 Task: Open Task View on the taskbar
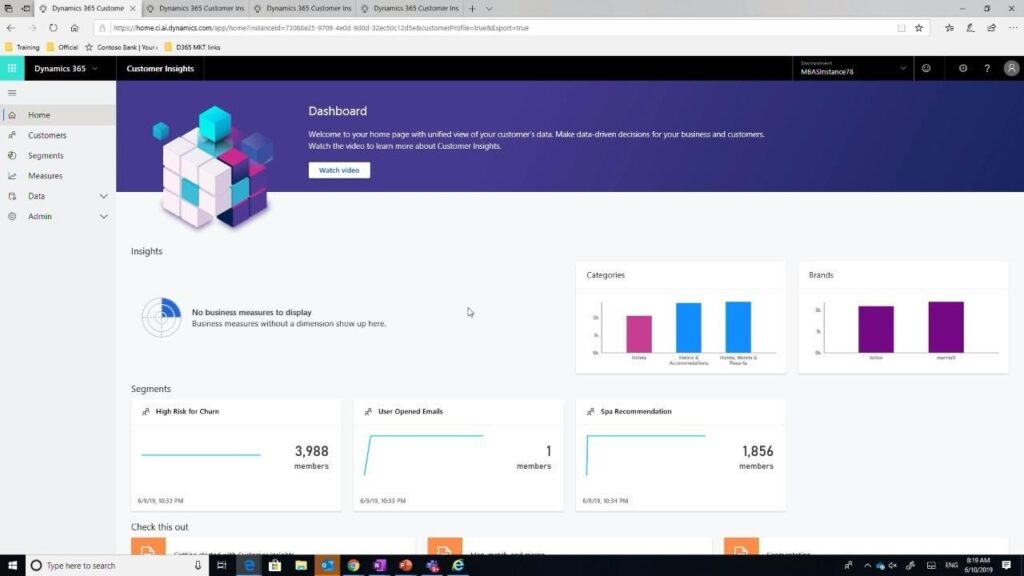[x=221, y=566]
